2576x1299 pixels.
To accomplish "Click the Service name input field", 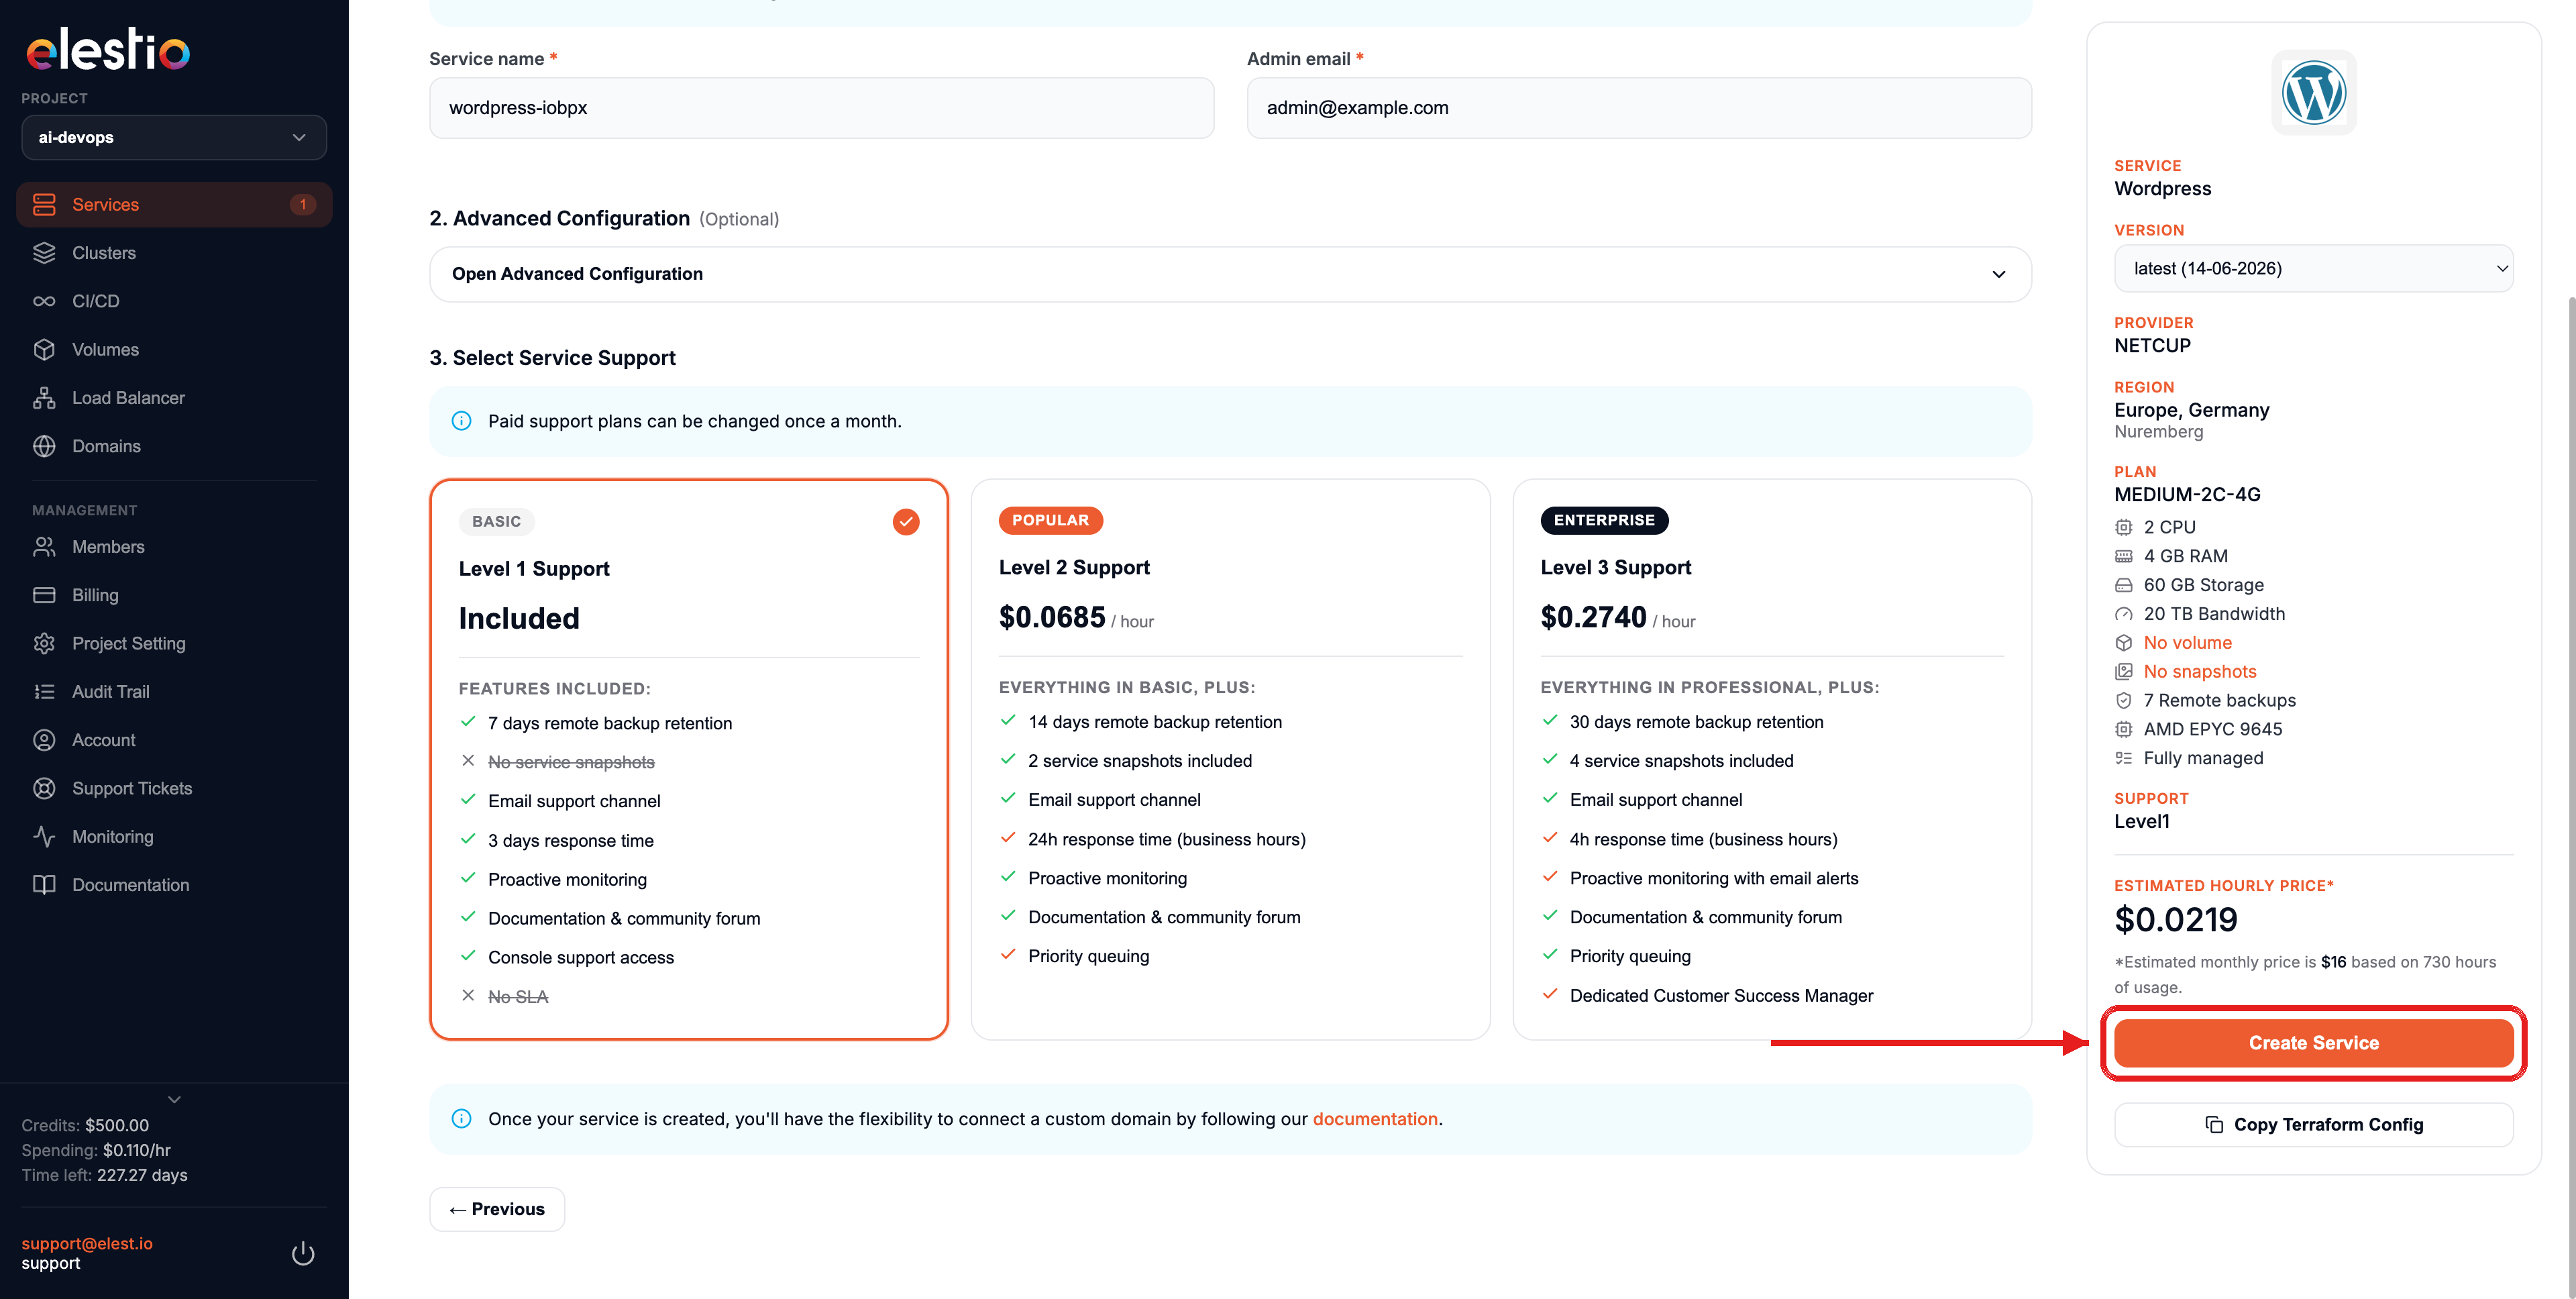I will point(822,108).
